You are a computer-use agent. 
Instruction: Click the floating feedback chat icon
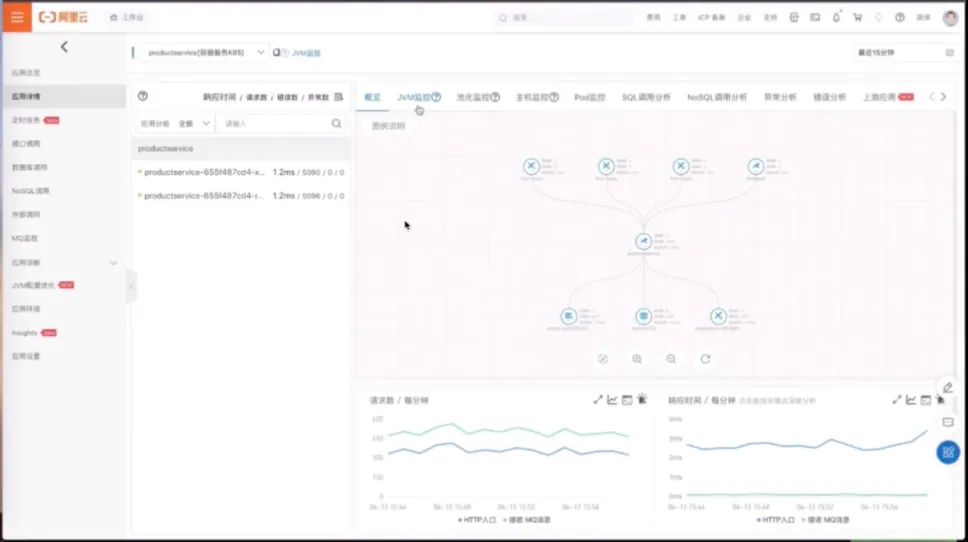pos(948,422)
